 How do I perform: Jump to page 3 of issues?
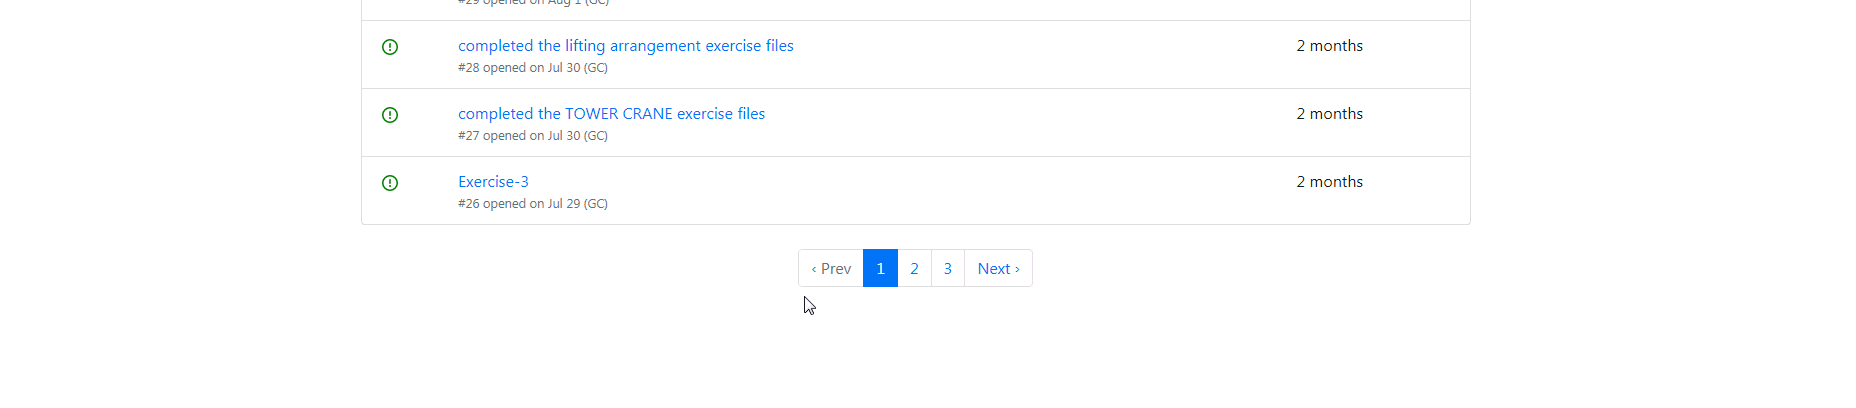point(948,268)
